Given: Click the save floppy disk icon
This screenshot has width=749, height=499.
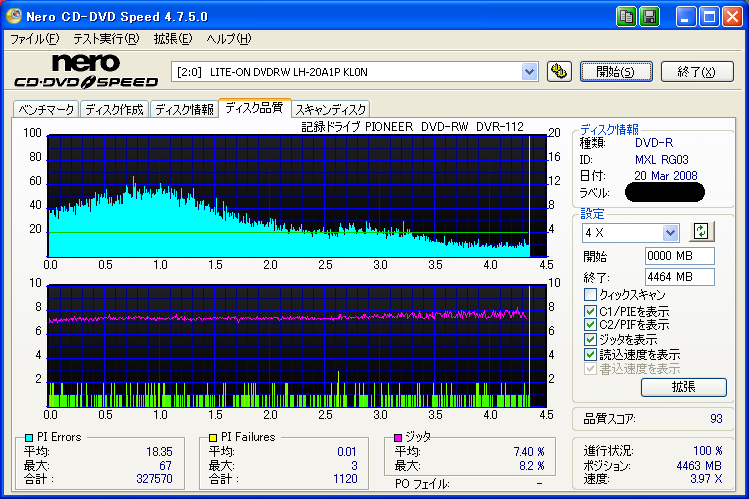Looking at the screenshot, I should click(649, 17).
